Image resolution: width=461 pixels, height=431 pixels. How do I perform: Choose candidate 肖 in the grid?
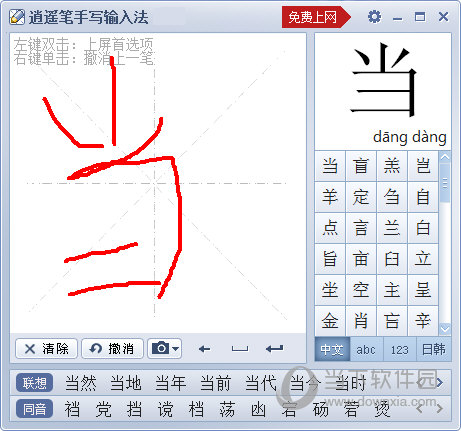[x=361, y=321]
